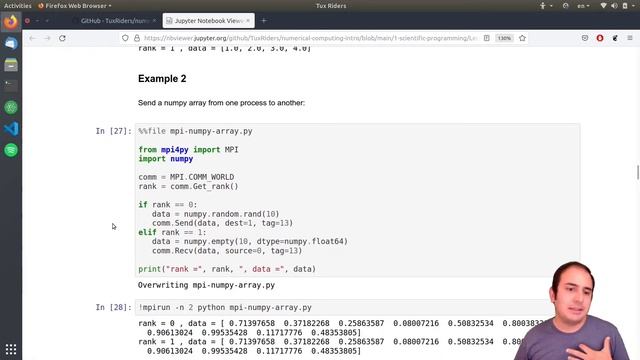Screen dimensions: 640x360
Task: Click the In [27] cell prompt
Action: (113, 131)
